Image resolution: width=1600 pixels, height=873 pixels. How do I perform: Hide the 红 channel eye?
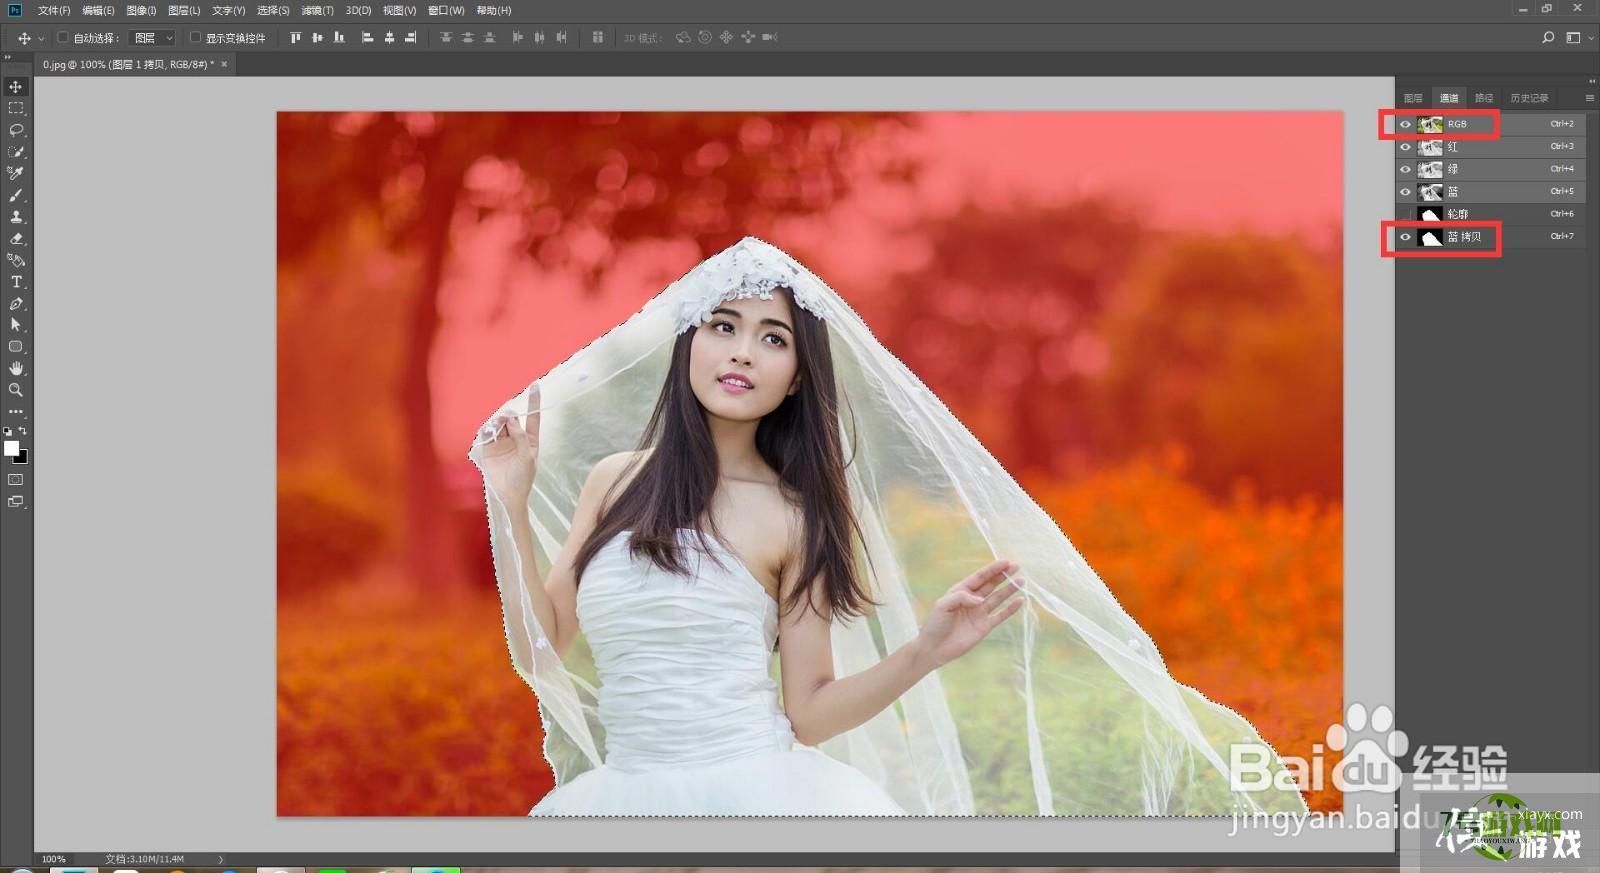click(1405, 147)
